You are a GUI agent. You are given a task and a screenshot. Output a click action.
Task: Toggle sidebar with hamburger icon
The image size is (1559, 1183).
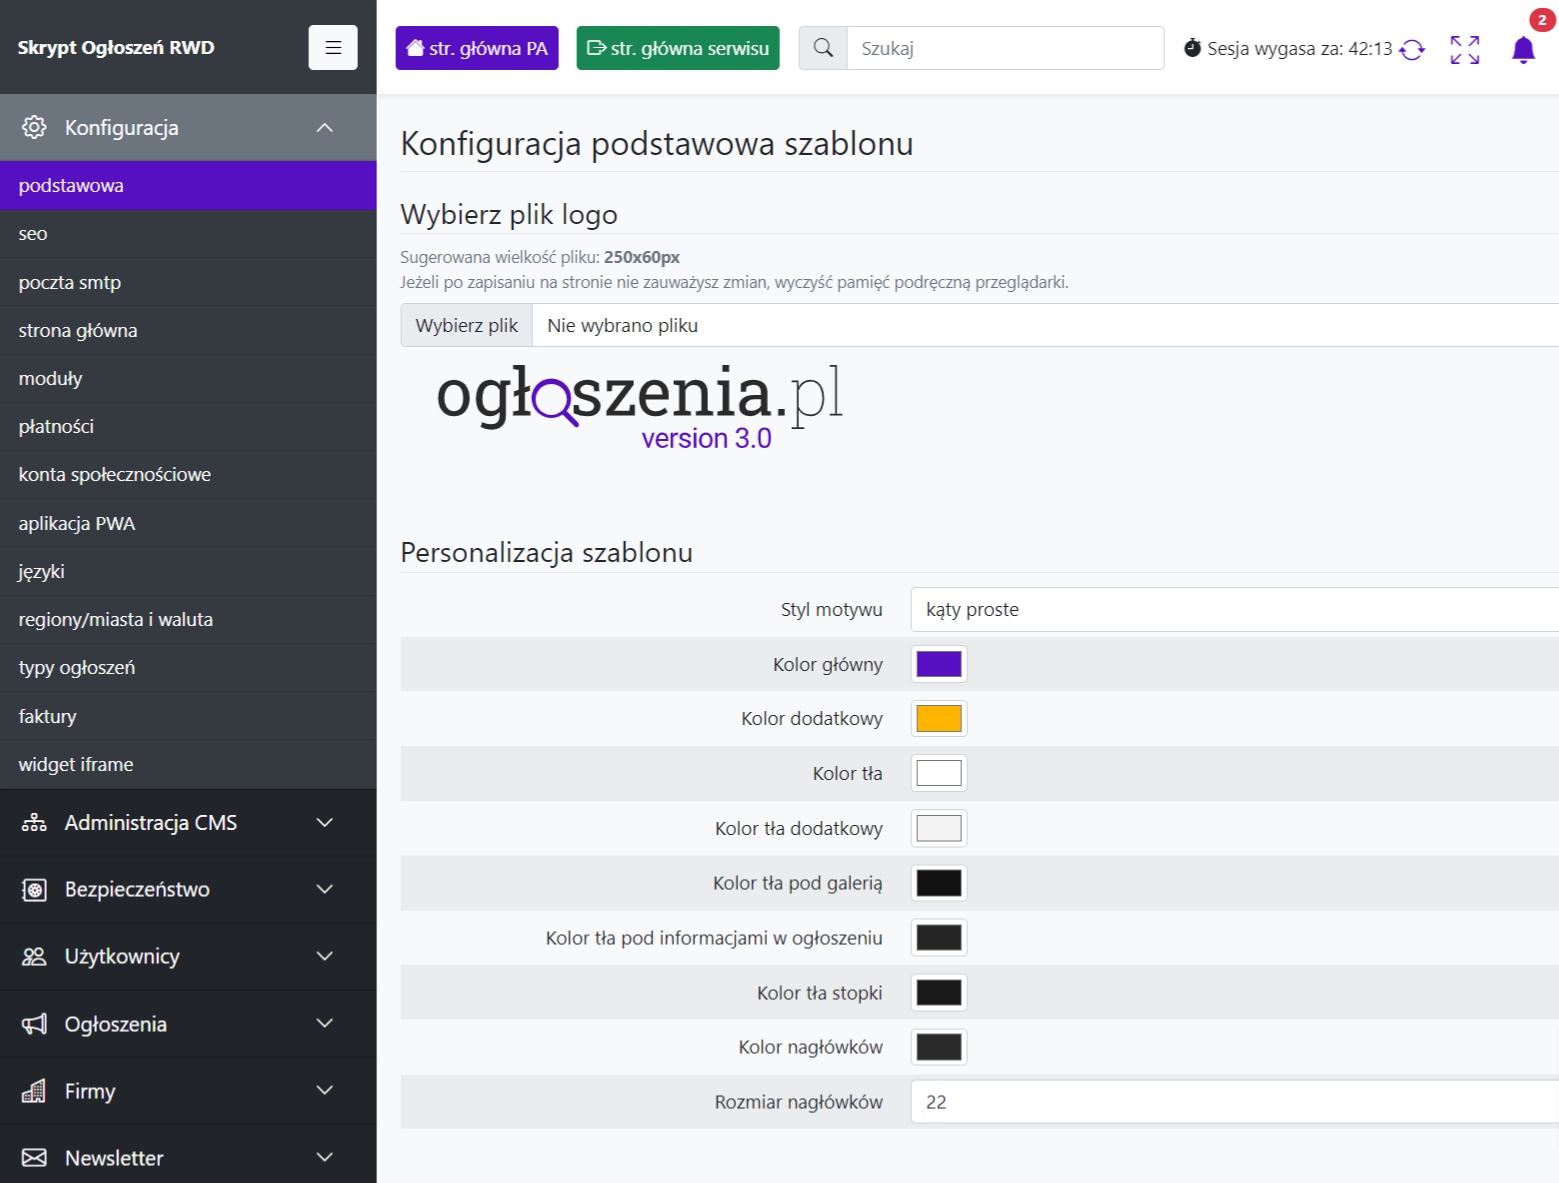tap(333, 47)
